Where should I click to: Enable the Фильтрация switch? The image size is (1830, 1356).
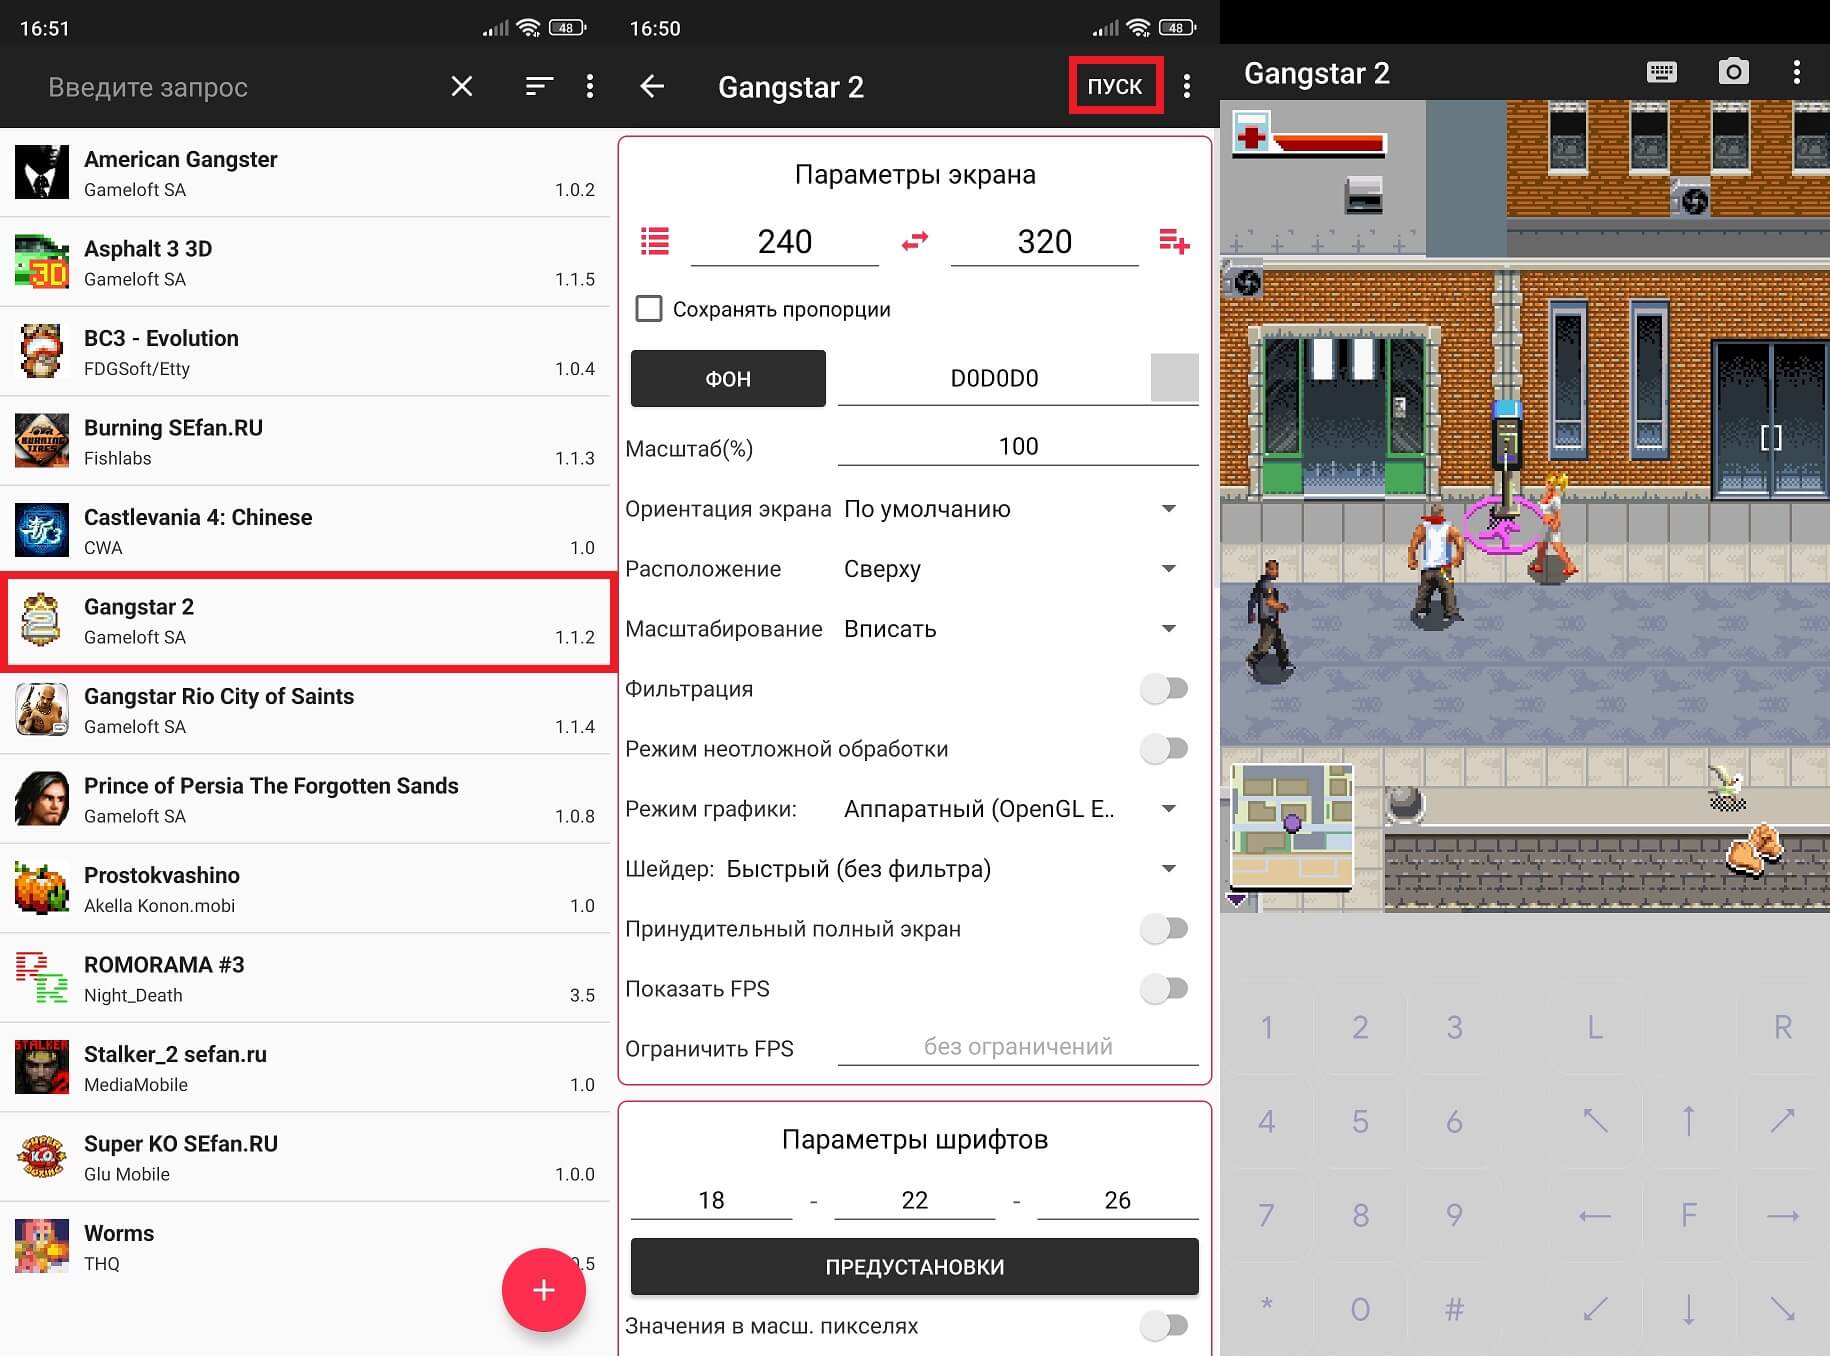[x=1164, y=689]
